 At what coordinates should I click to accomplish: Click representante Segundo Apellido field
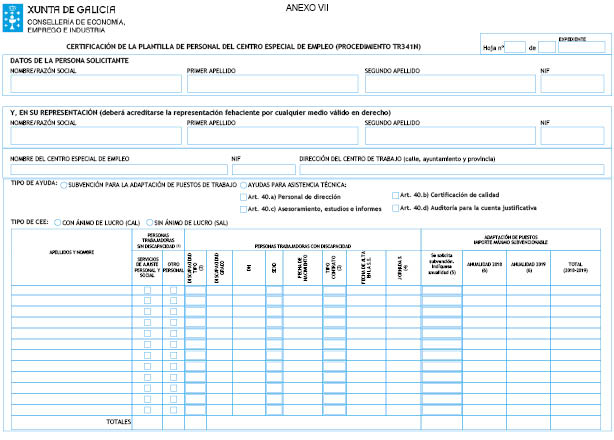(449, 136)
